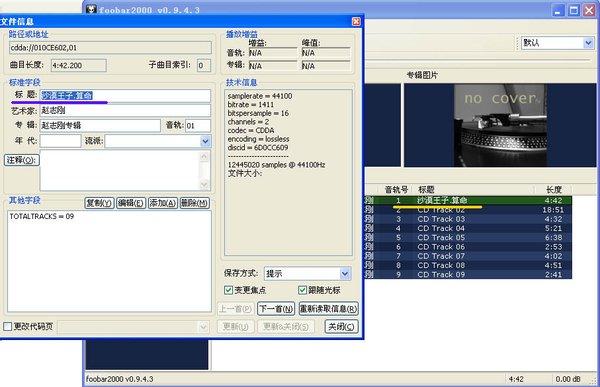Click the 专辑图片 panel label
600x387 pixels.
tap(422, 75)
